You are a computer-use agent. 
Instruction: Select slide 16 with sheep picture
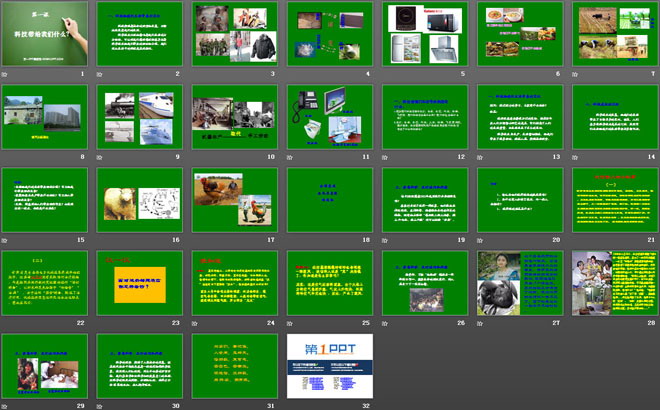pos(137,199)
